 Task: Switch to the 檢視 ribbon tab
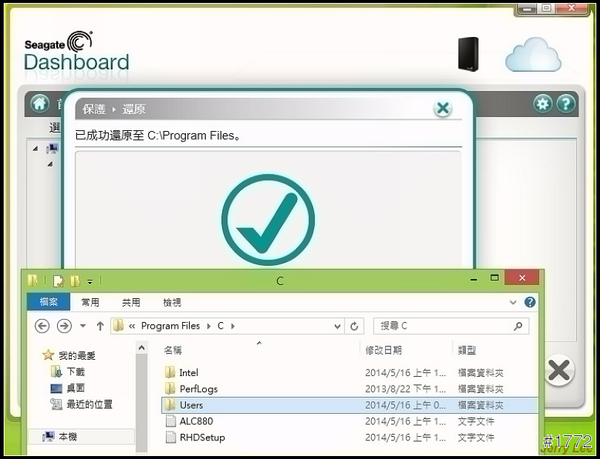[x=172, y=303]
